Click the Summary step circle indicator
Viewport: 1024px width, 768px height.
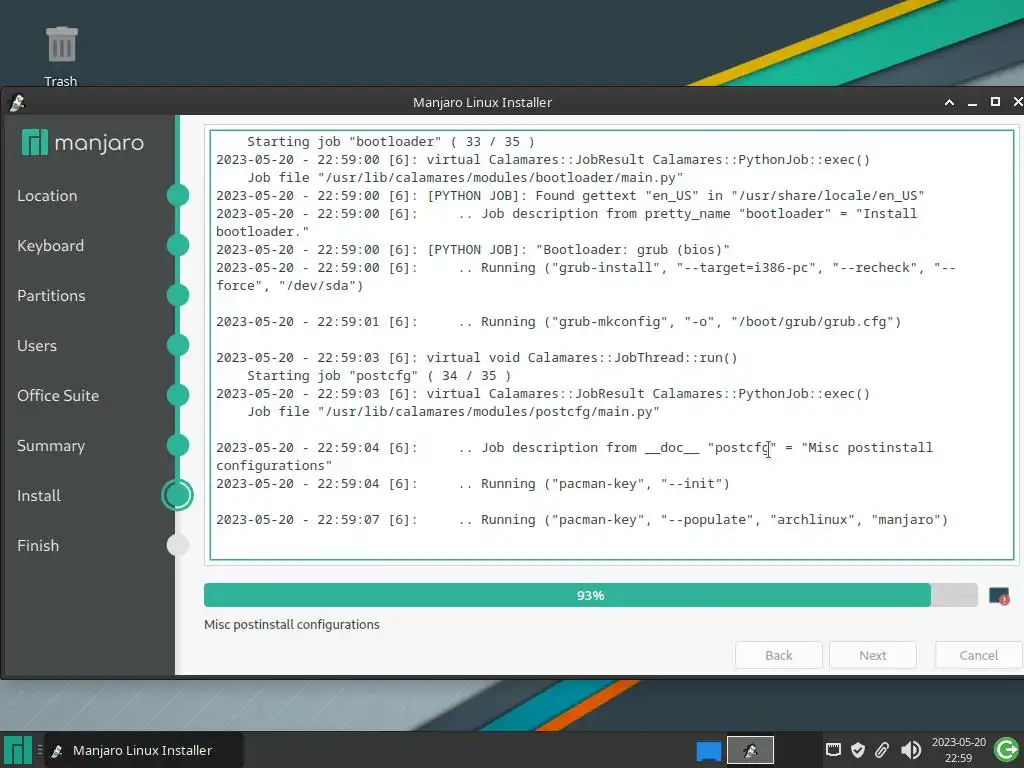pyautogui.click(x=178, y=445)
